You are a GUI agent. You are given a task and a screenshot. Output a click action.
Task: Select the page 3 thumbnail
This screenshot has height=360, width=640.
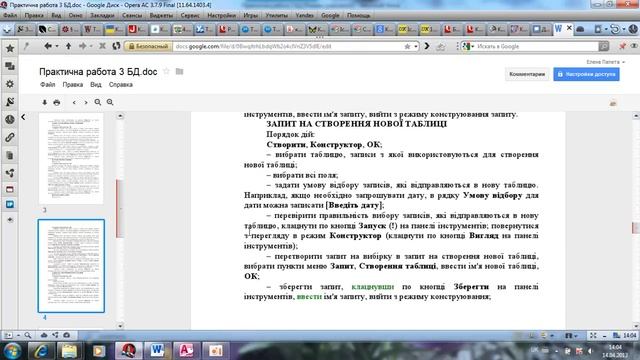[71, 159]
